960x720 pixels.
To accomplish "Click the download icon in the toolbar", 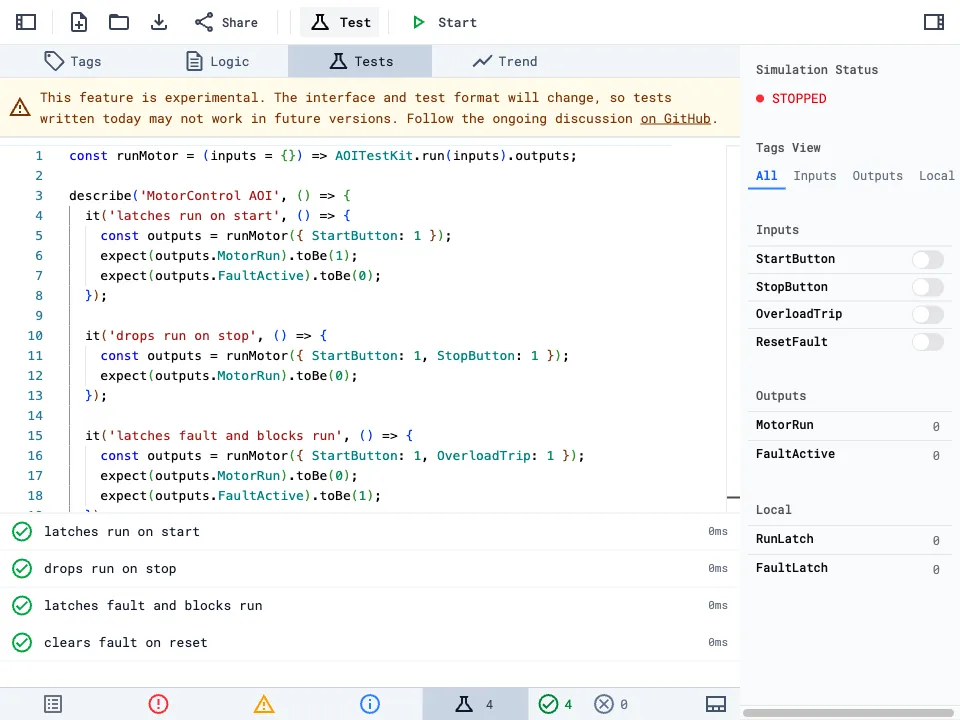I will (159, 22).
